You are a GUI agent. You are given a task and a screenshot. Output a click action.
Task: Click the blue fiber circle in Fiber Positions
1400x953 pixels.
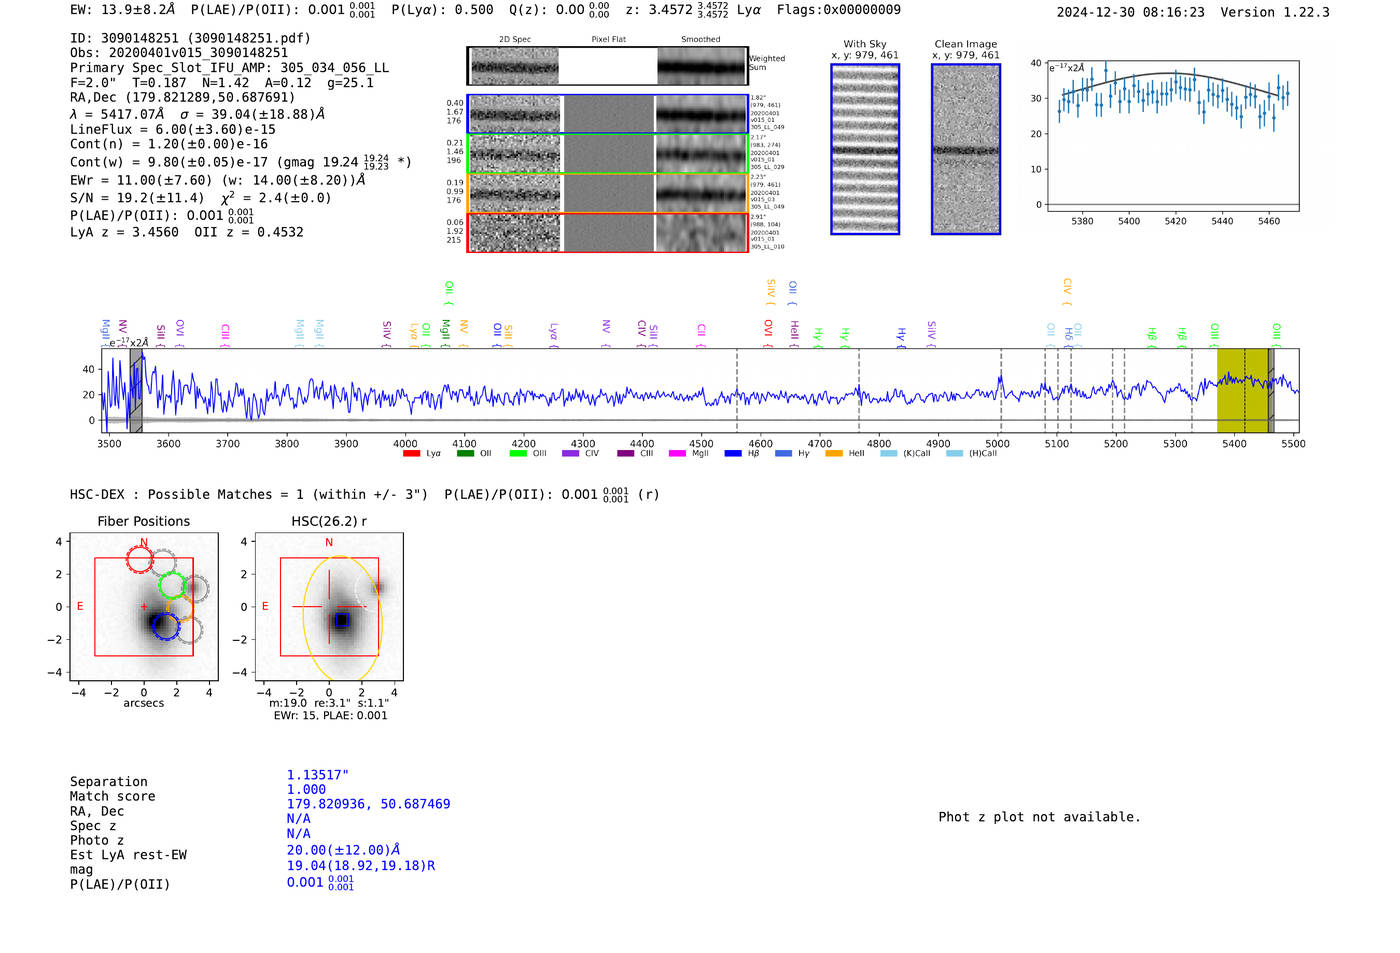166,627
